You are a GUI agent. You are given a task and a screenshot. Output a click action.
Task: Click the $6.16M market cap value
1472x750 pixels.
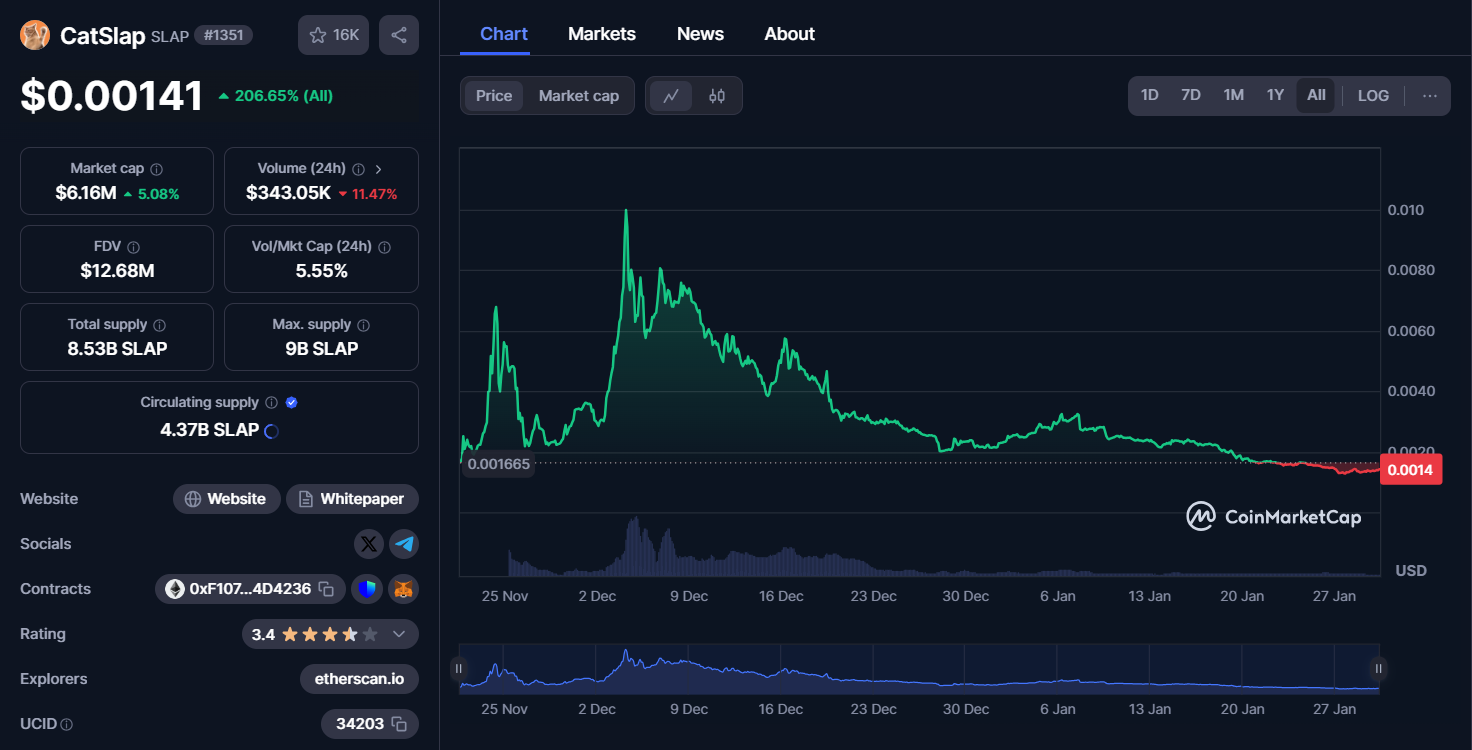tap(86, 193)
